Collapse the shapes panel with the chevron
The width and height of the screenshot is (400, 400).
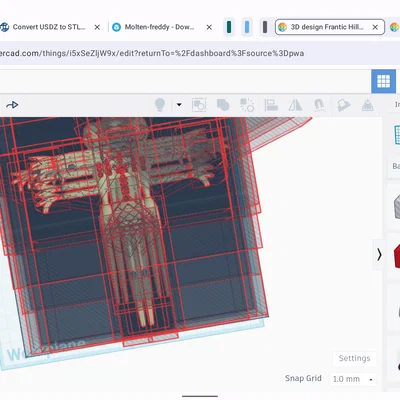point(379,255)
